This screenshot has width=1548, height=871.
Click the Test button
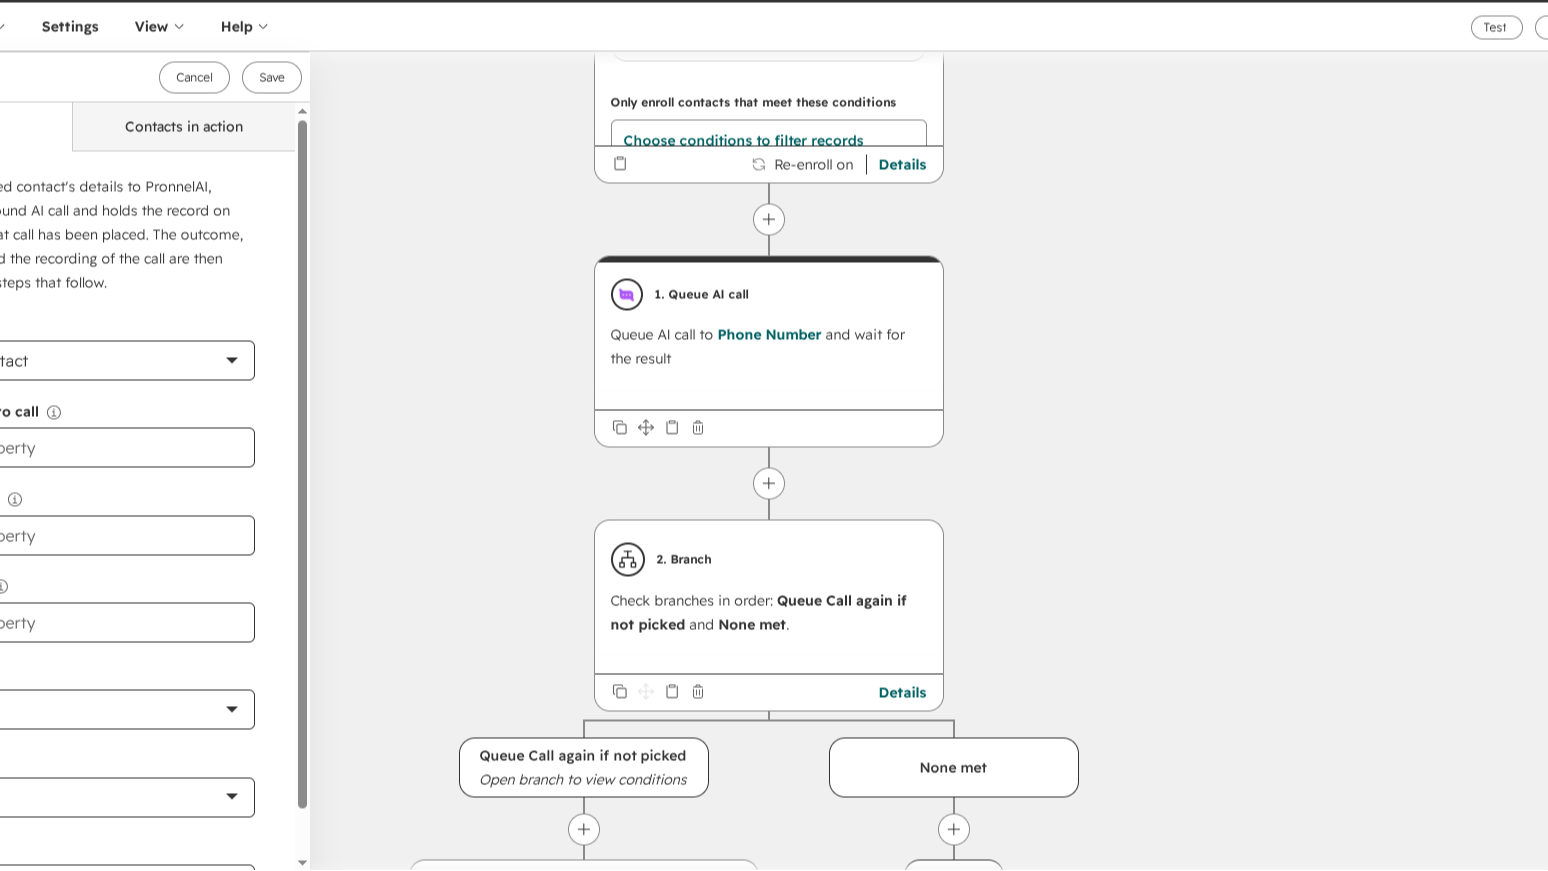[x=1496, y=28]
